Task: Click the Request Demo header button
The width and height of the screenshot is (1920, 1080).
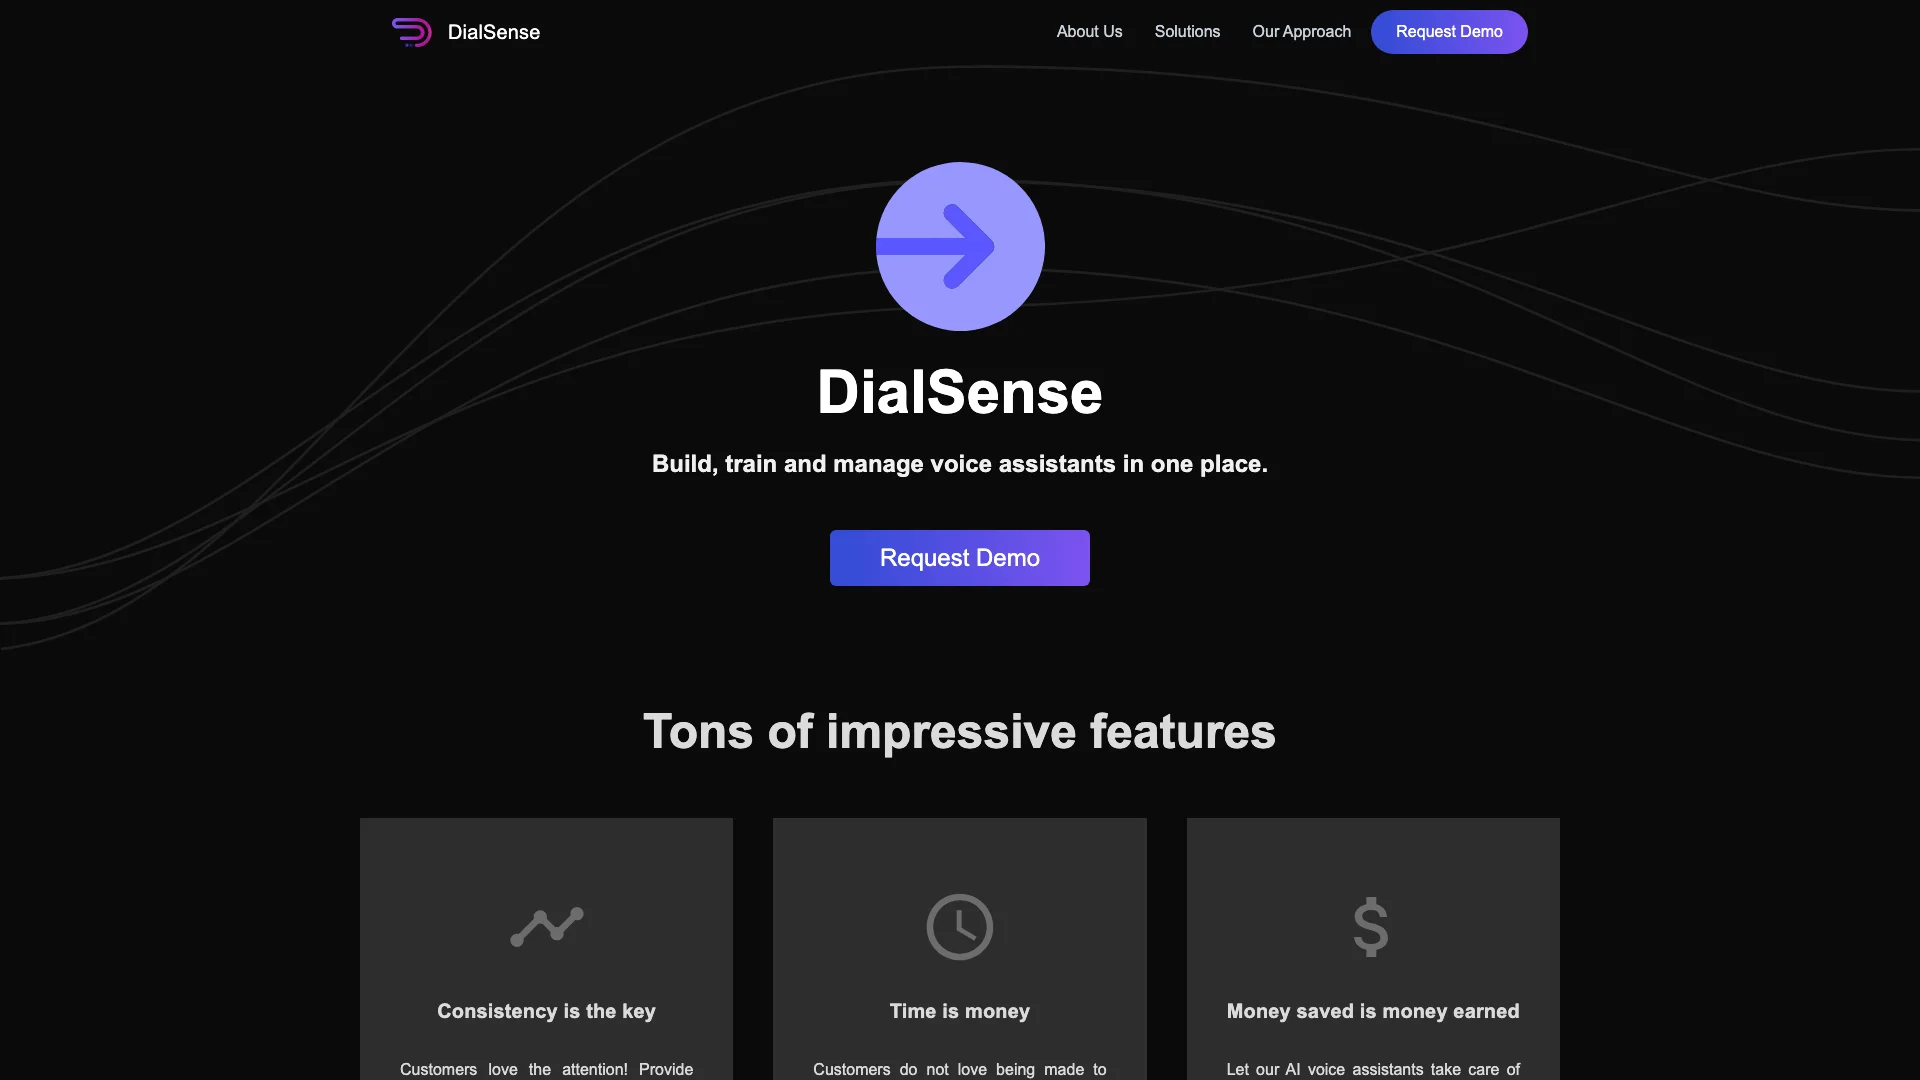Action: click(x=1449, y=32)
